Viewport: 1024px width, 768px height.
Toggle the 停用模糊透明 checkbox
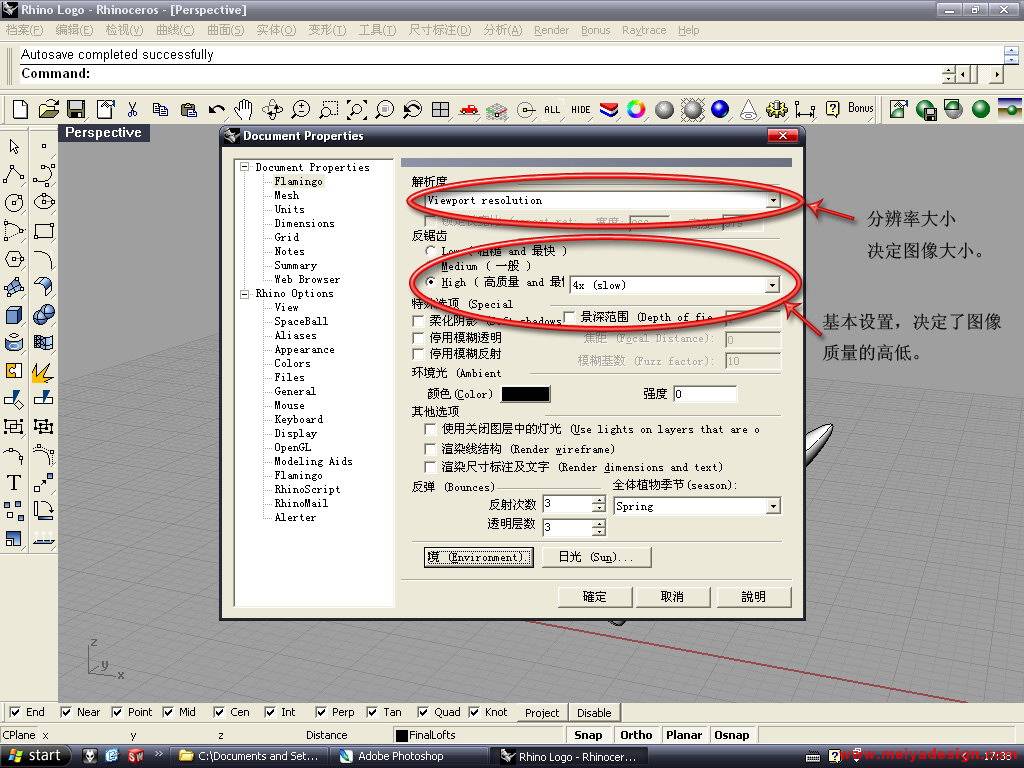pos(418,337)
